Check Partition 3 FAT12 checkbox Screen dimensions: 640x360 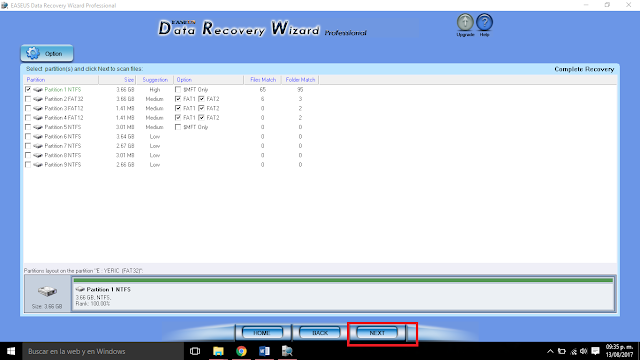click(28, 108)
